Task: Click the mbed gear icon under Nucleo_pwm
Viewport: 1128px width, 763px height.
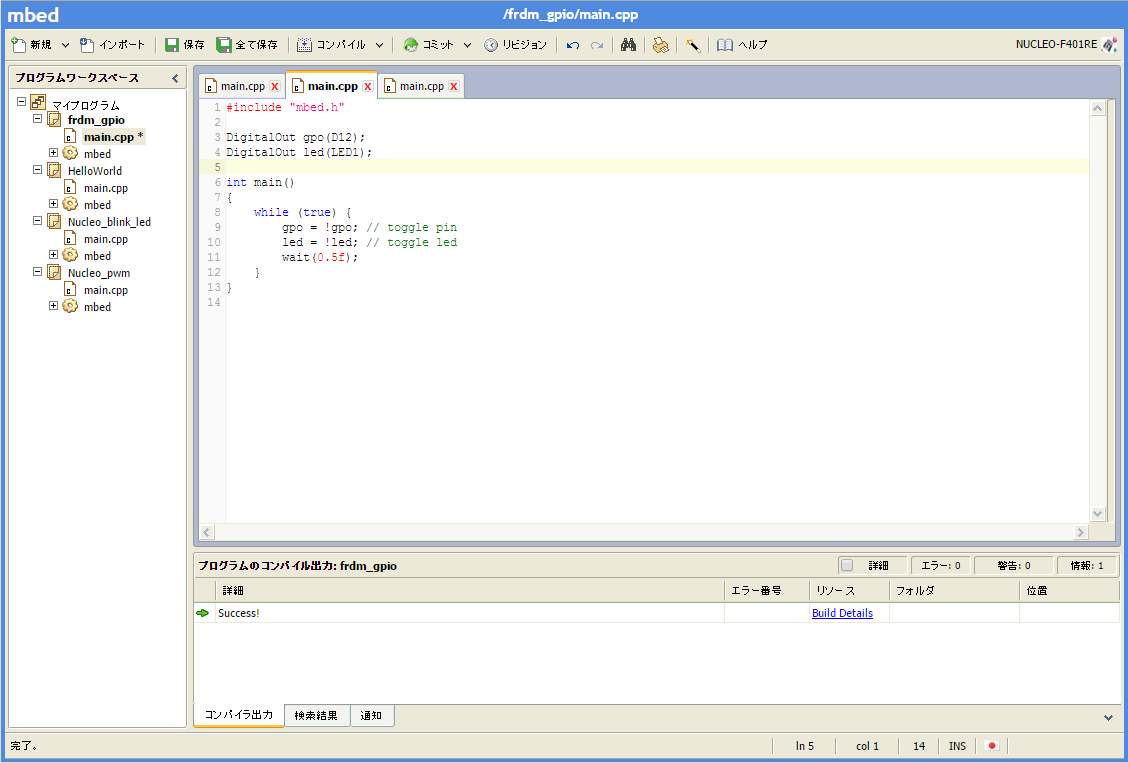Action: click(x=70, y=306)
